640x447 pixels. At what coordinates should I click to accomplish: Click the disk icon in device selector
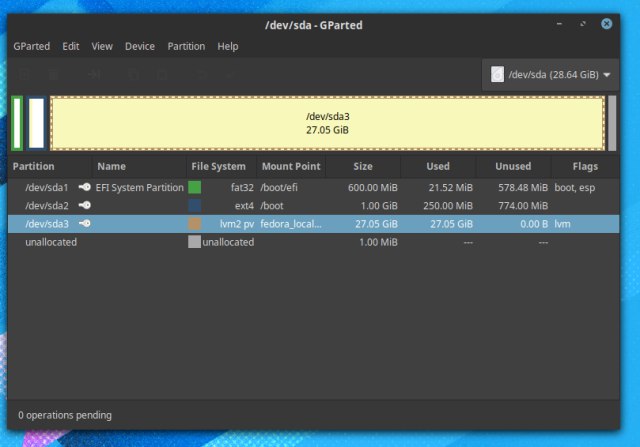click(497, 74)
